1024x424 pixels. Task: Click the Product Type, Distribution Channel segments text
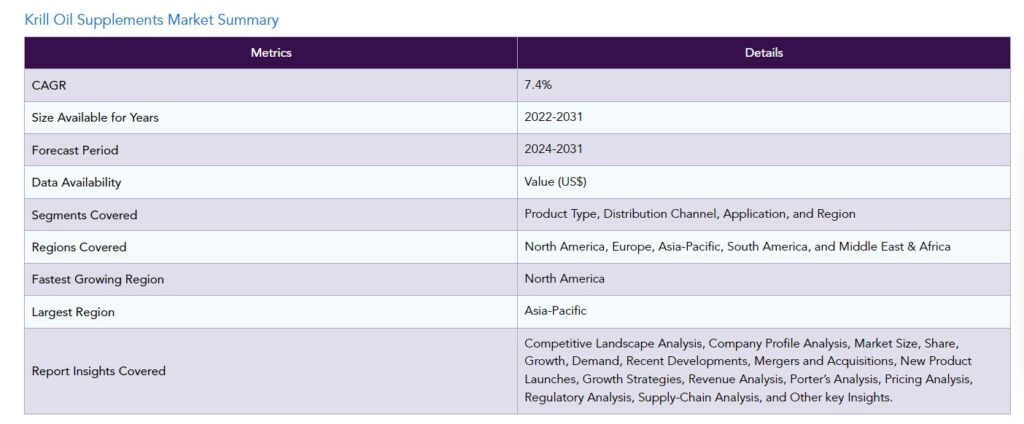[x=690, y=214]
